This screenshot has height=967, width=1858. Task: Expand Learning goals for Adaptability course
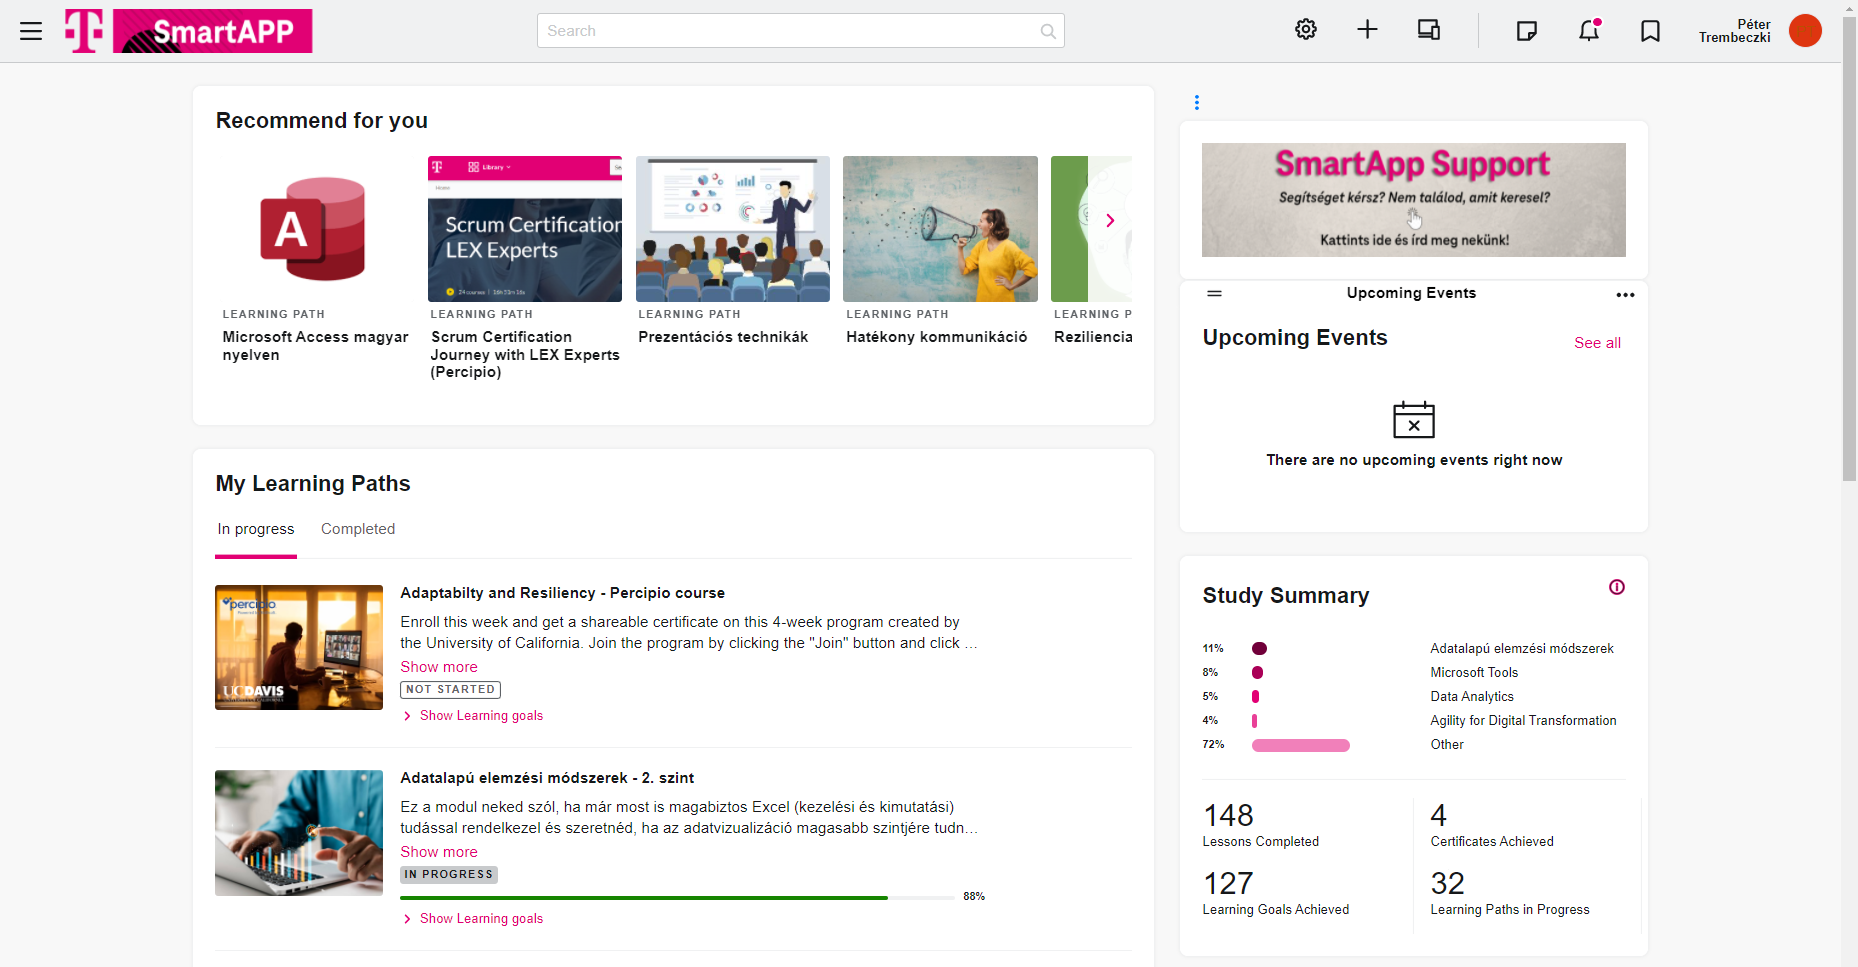pyautogui.click(x=473, y=716)
